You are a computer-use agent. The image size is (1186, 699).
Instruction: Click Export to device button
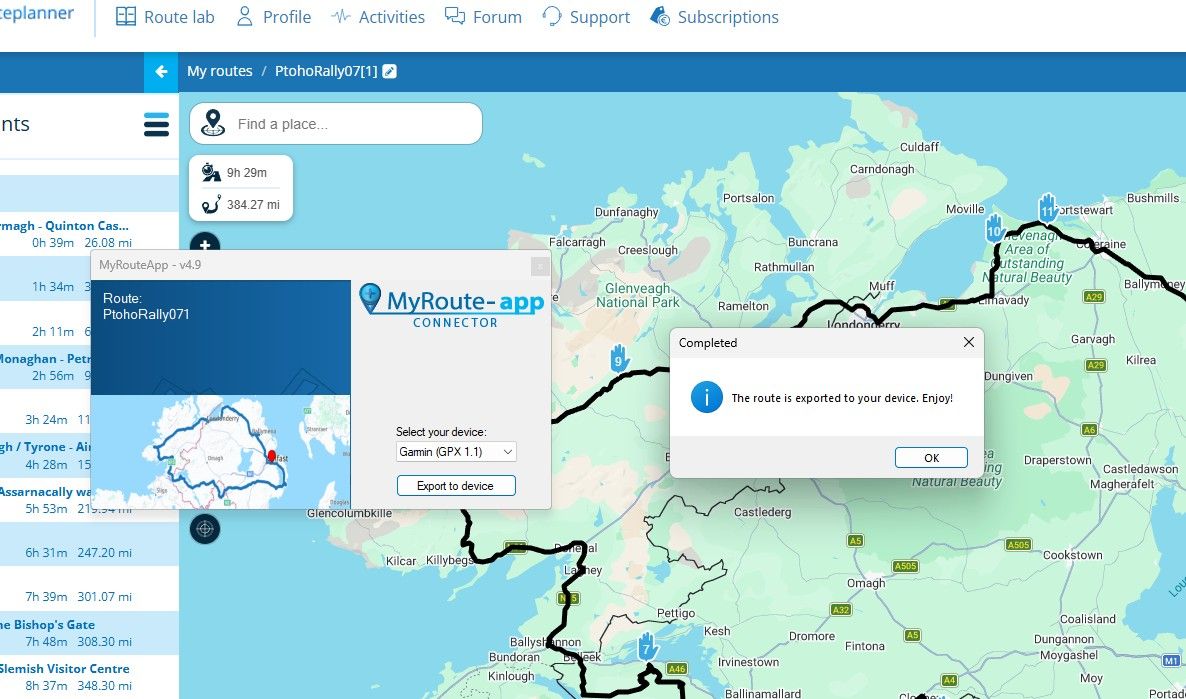(x=456, y=486)
